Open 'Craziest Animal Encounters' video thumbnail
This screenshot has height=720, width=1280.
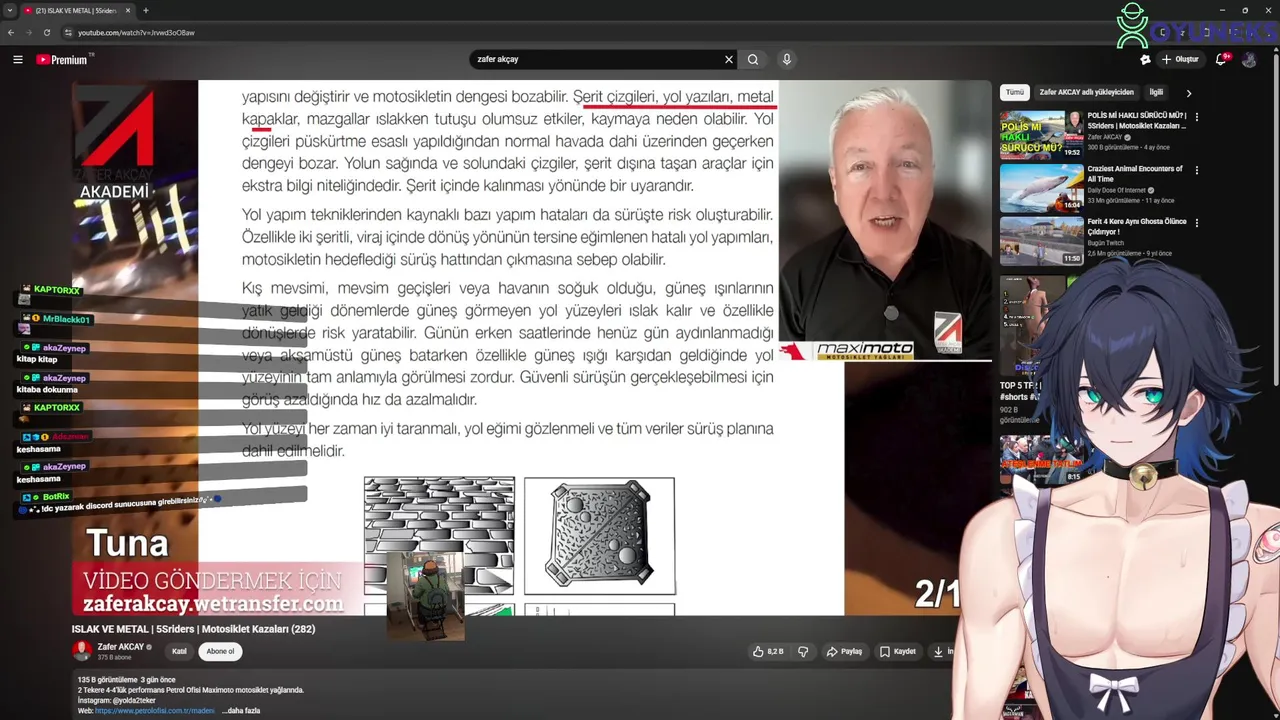pyautogui.click(x=1041, y=187)
